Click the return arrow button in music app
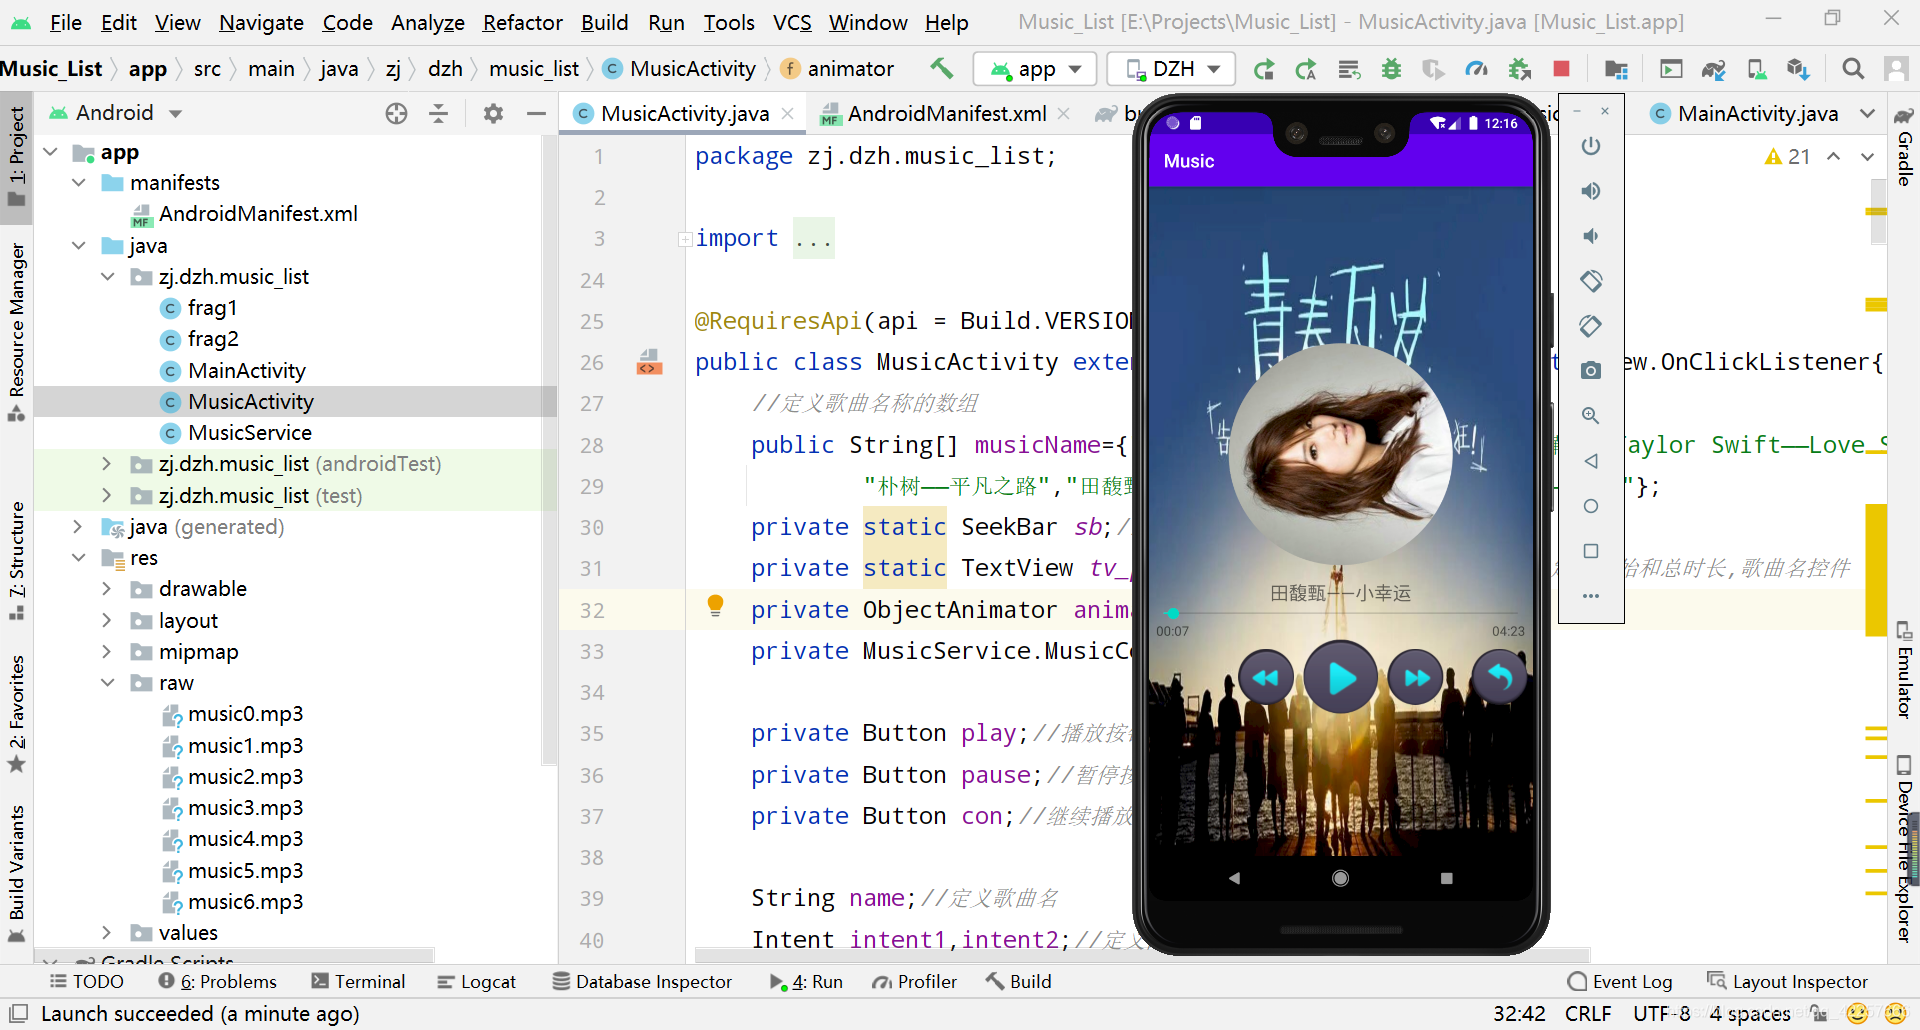Screen dimensions: 1920x1030 [1500, 678]
